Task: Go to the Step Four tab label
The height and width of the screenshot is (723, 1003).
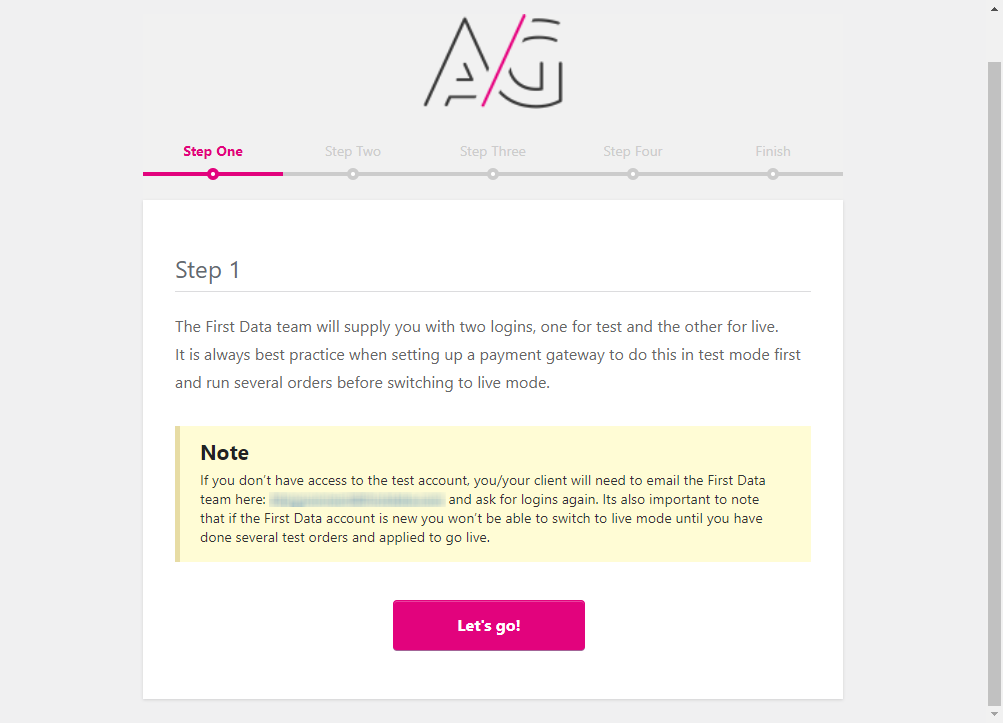Action: (633, 152)
